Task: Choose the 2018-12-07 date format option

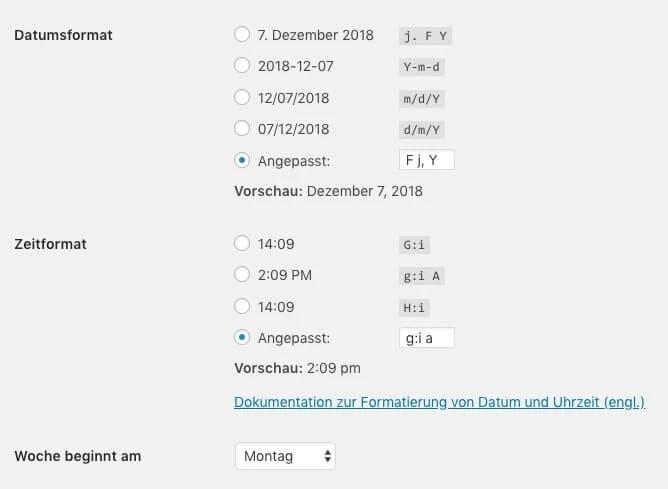Action: pos(242,66)
